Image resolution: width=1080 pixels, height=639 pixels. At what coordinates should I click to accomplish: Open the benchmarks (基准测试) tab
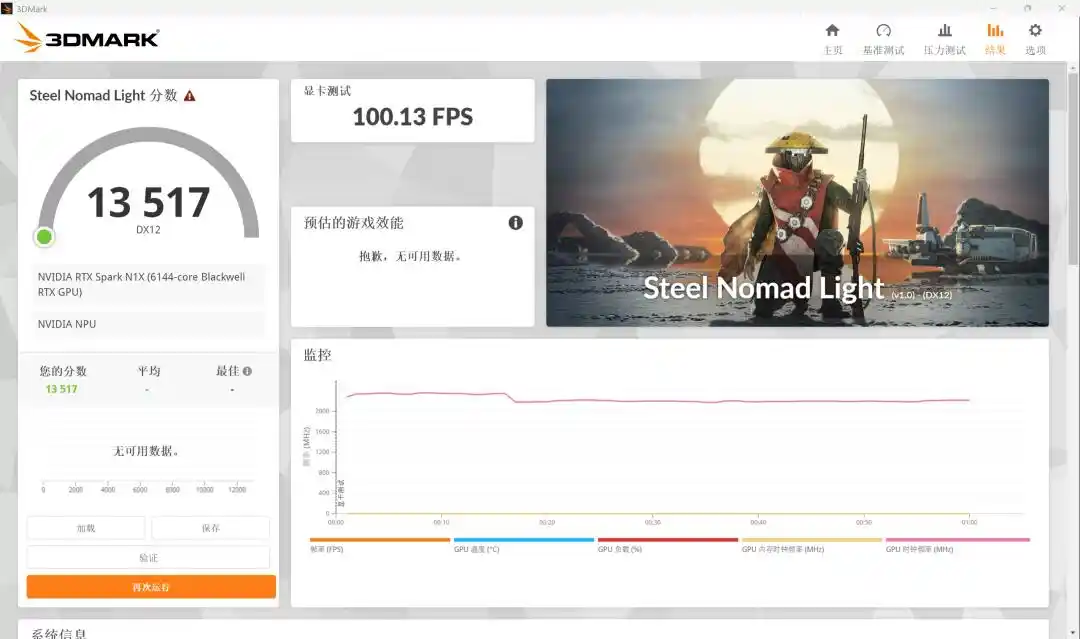pyautogui.click(x=883, y=39)
